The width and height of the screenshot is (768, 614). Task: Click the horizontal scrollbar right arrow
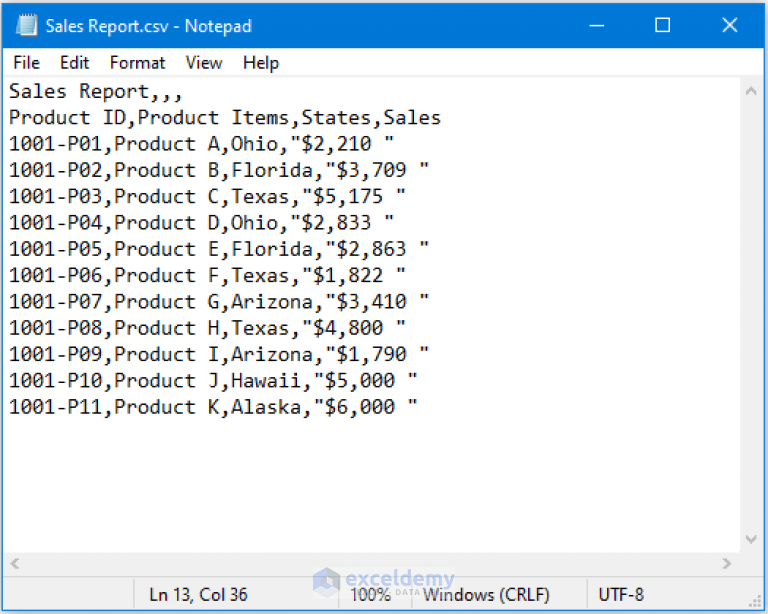pos(727,564)
